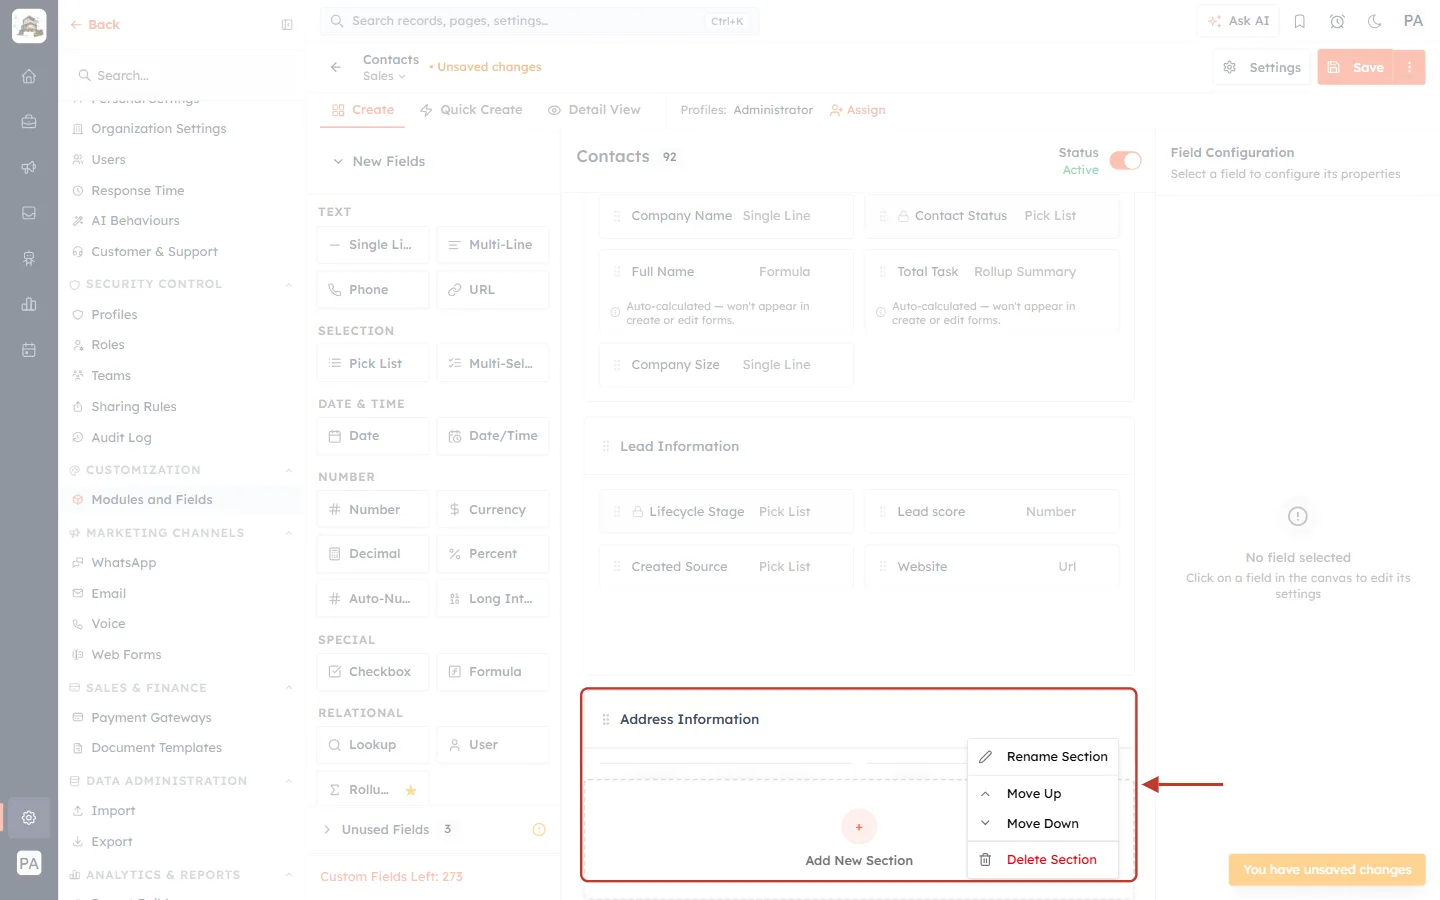Select the Currency field type
Screen dimensions: 1440x900
pos(493,510)
